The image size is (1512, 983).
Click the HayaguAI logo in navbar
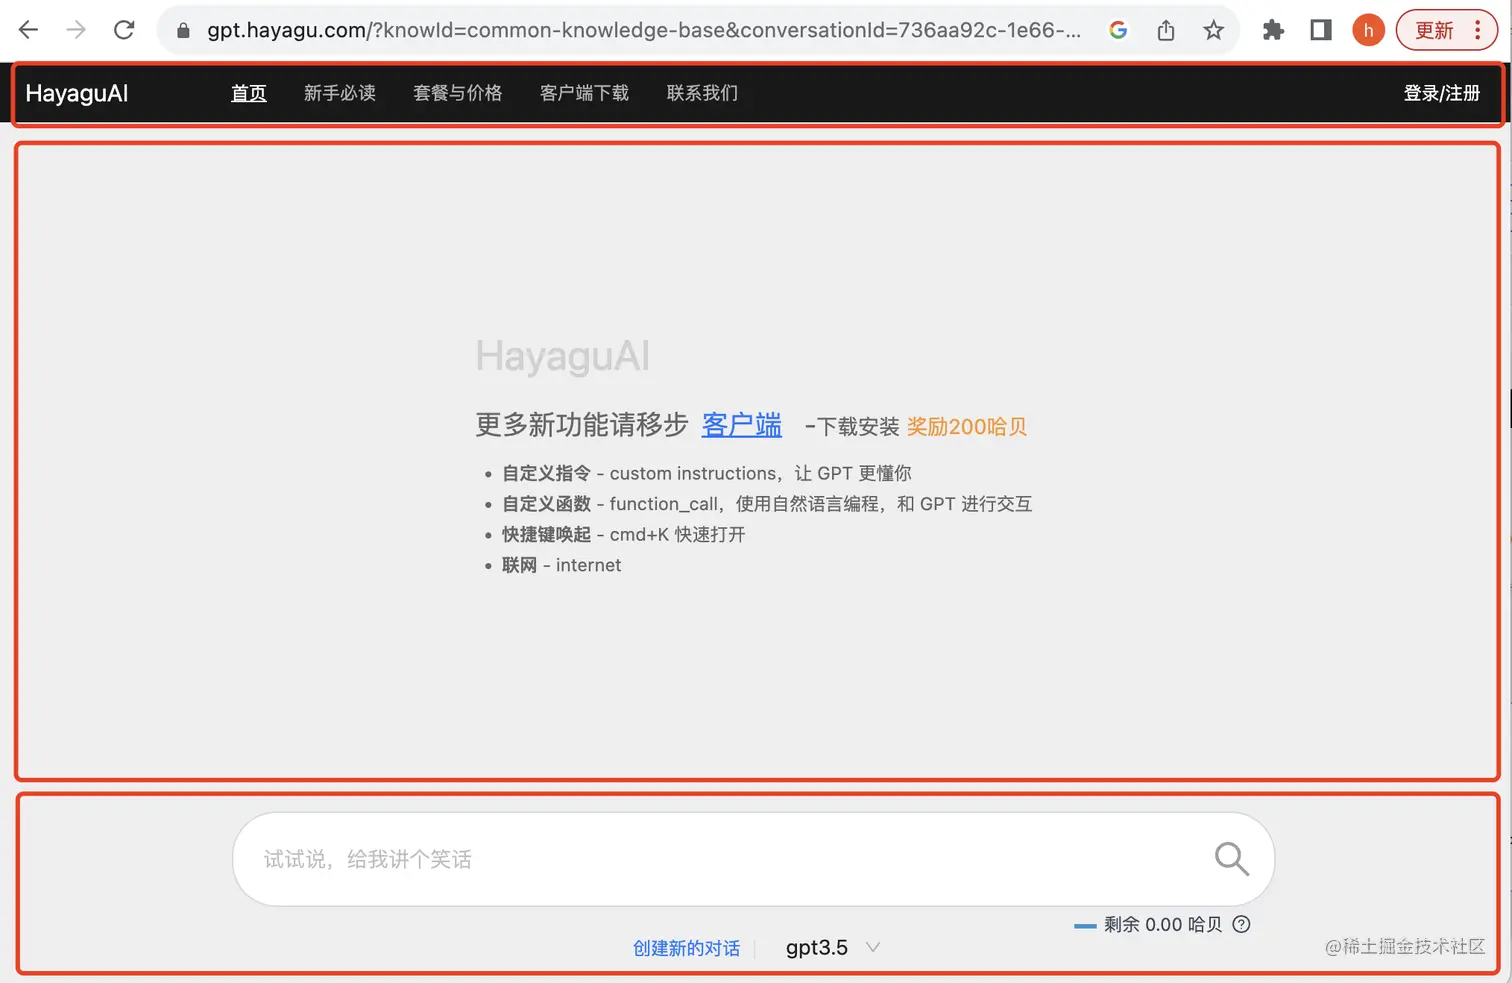tap(77, 93)
